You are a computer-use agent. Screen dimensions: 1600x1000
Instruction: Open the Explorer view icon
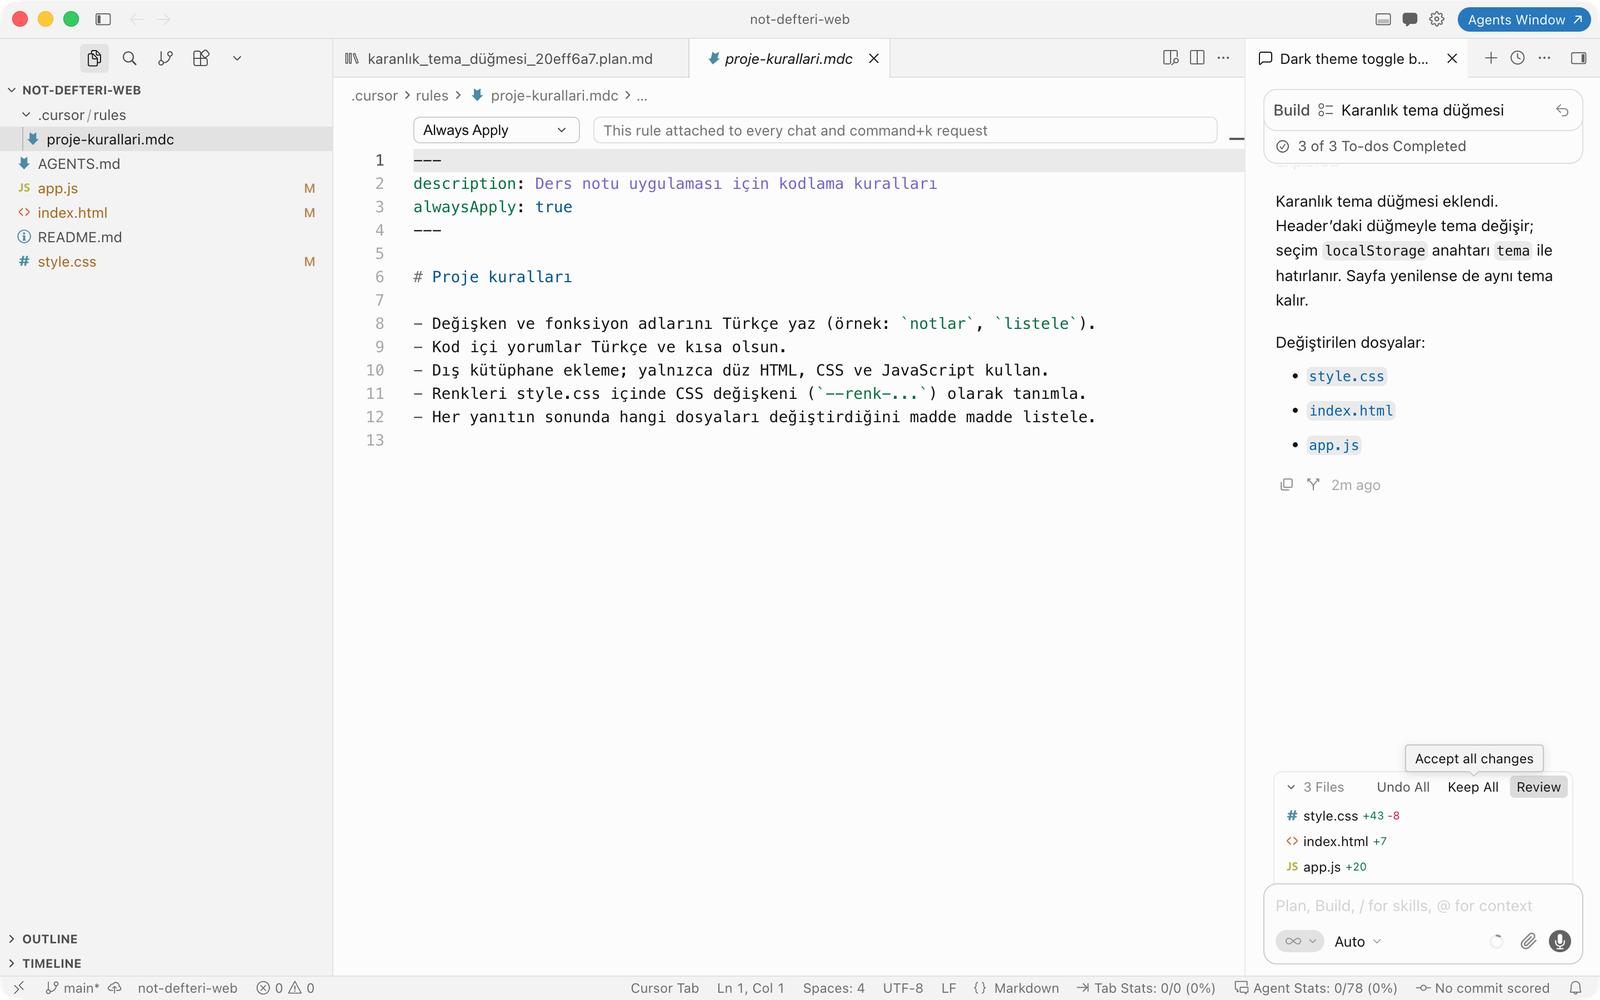[94, 58]
